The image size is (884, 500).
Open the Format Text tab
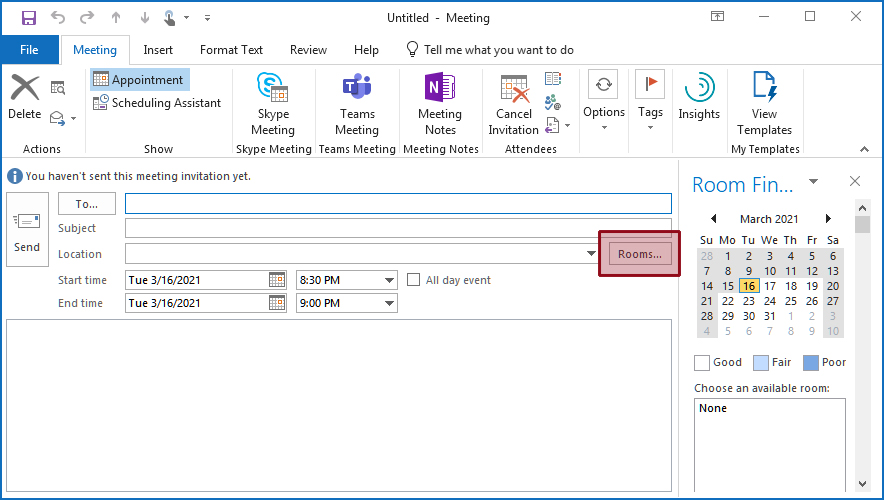[231, 50]
